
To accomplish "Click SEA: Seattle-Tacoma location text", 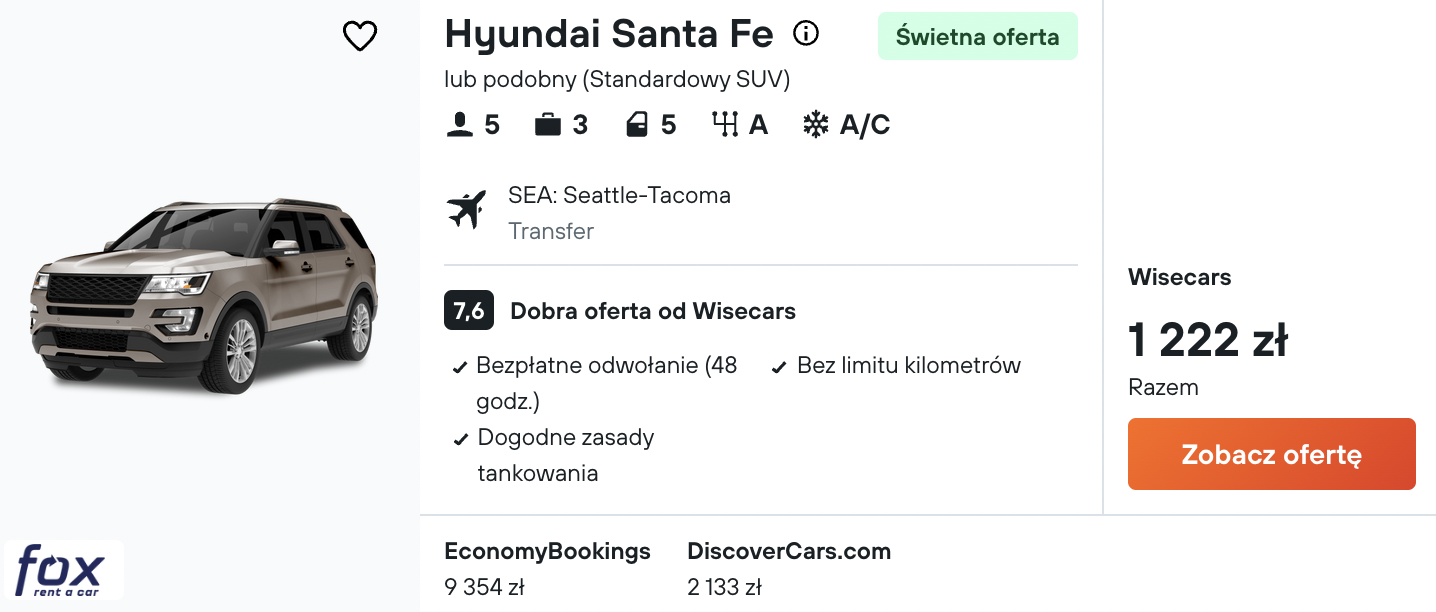I will (619, 195).
